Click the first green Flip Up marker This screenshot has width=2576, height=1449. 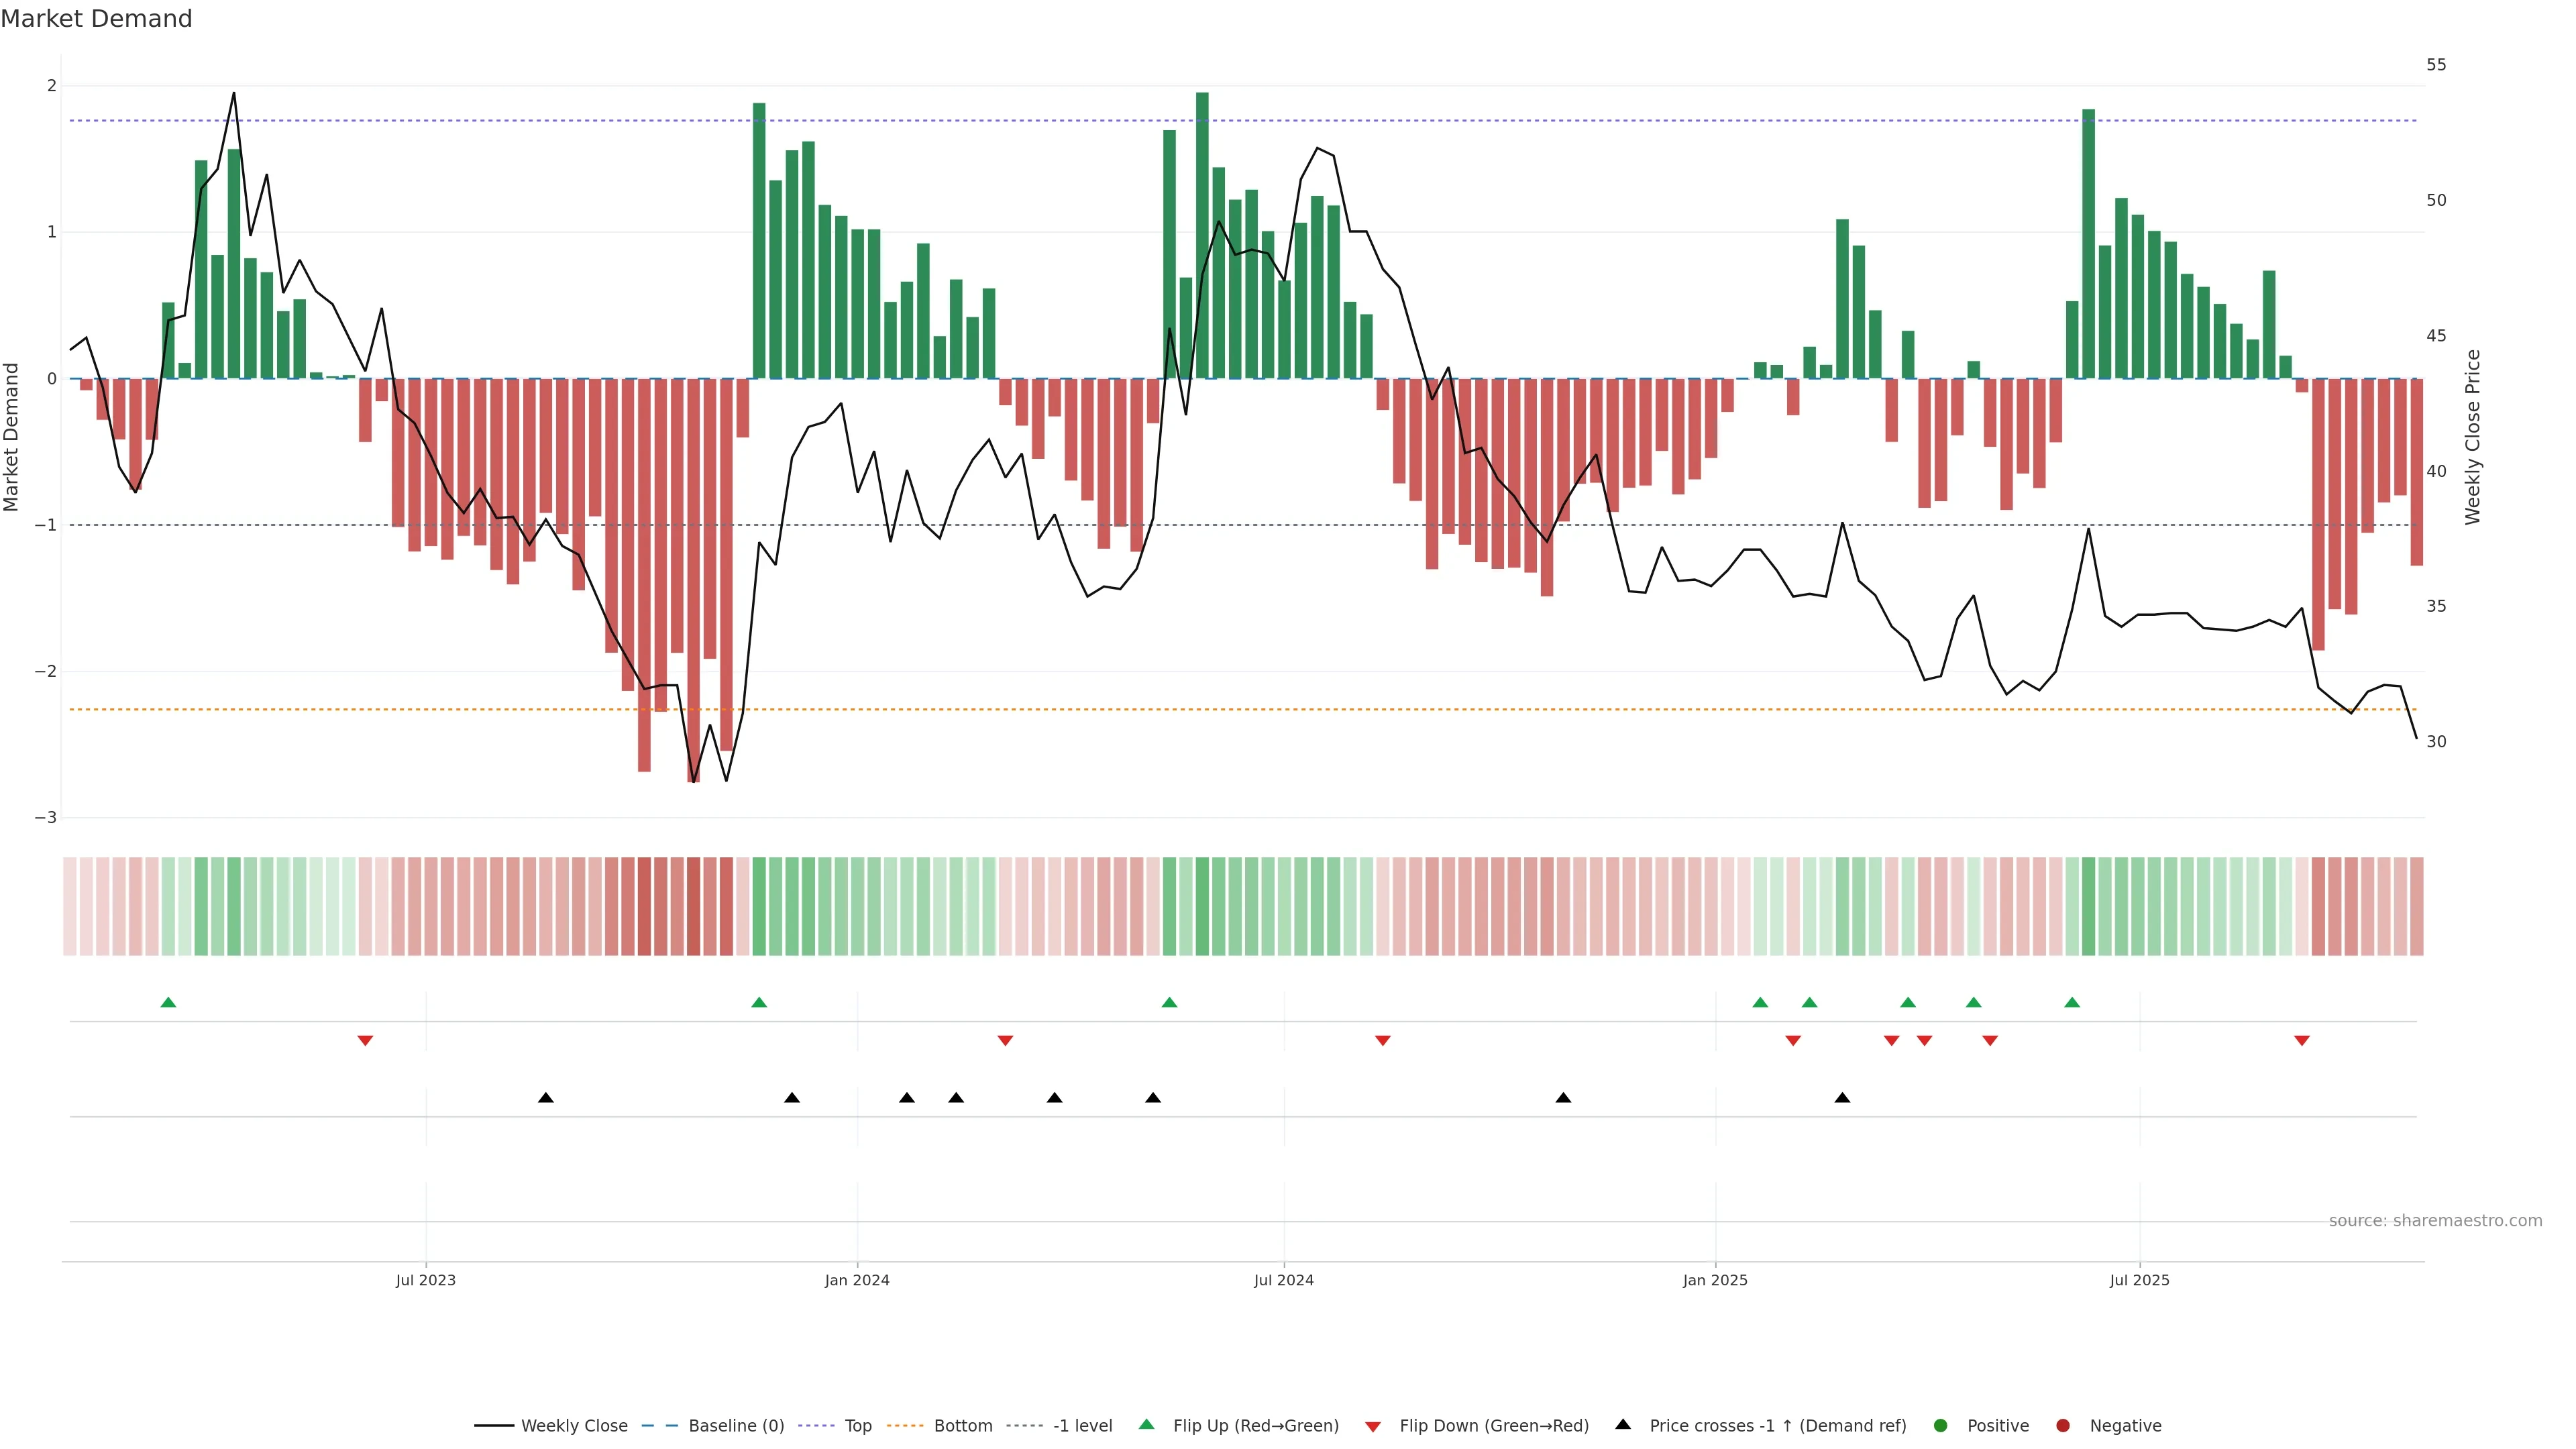tap(168, 1003)
